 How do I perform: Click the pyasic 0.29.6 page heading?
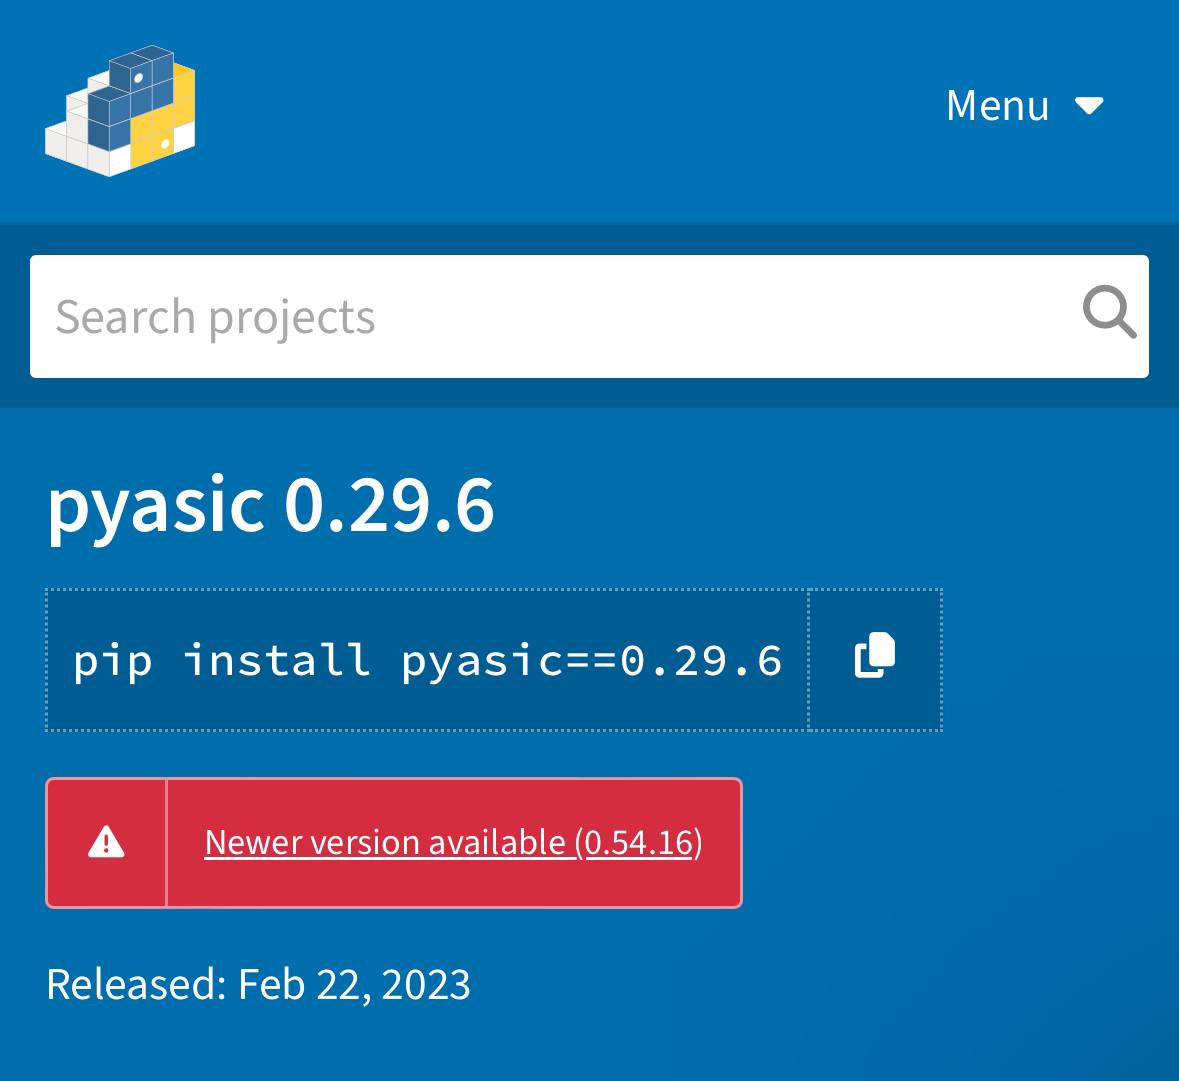tap(270, 505)
